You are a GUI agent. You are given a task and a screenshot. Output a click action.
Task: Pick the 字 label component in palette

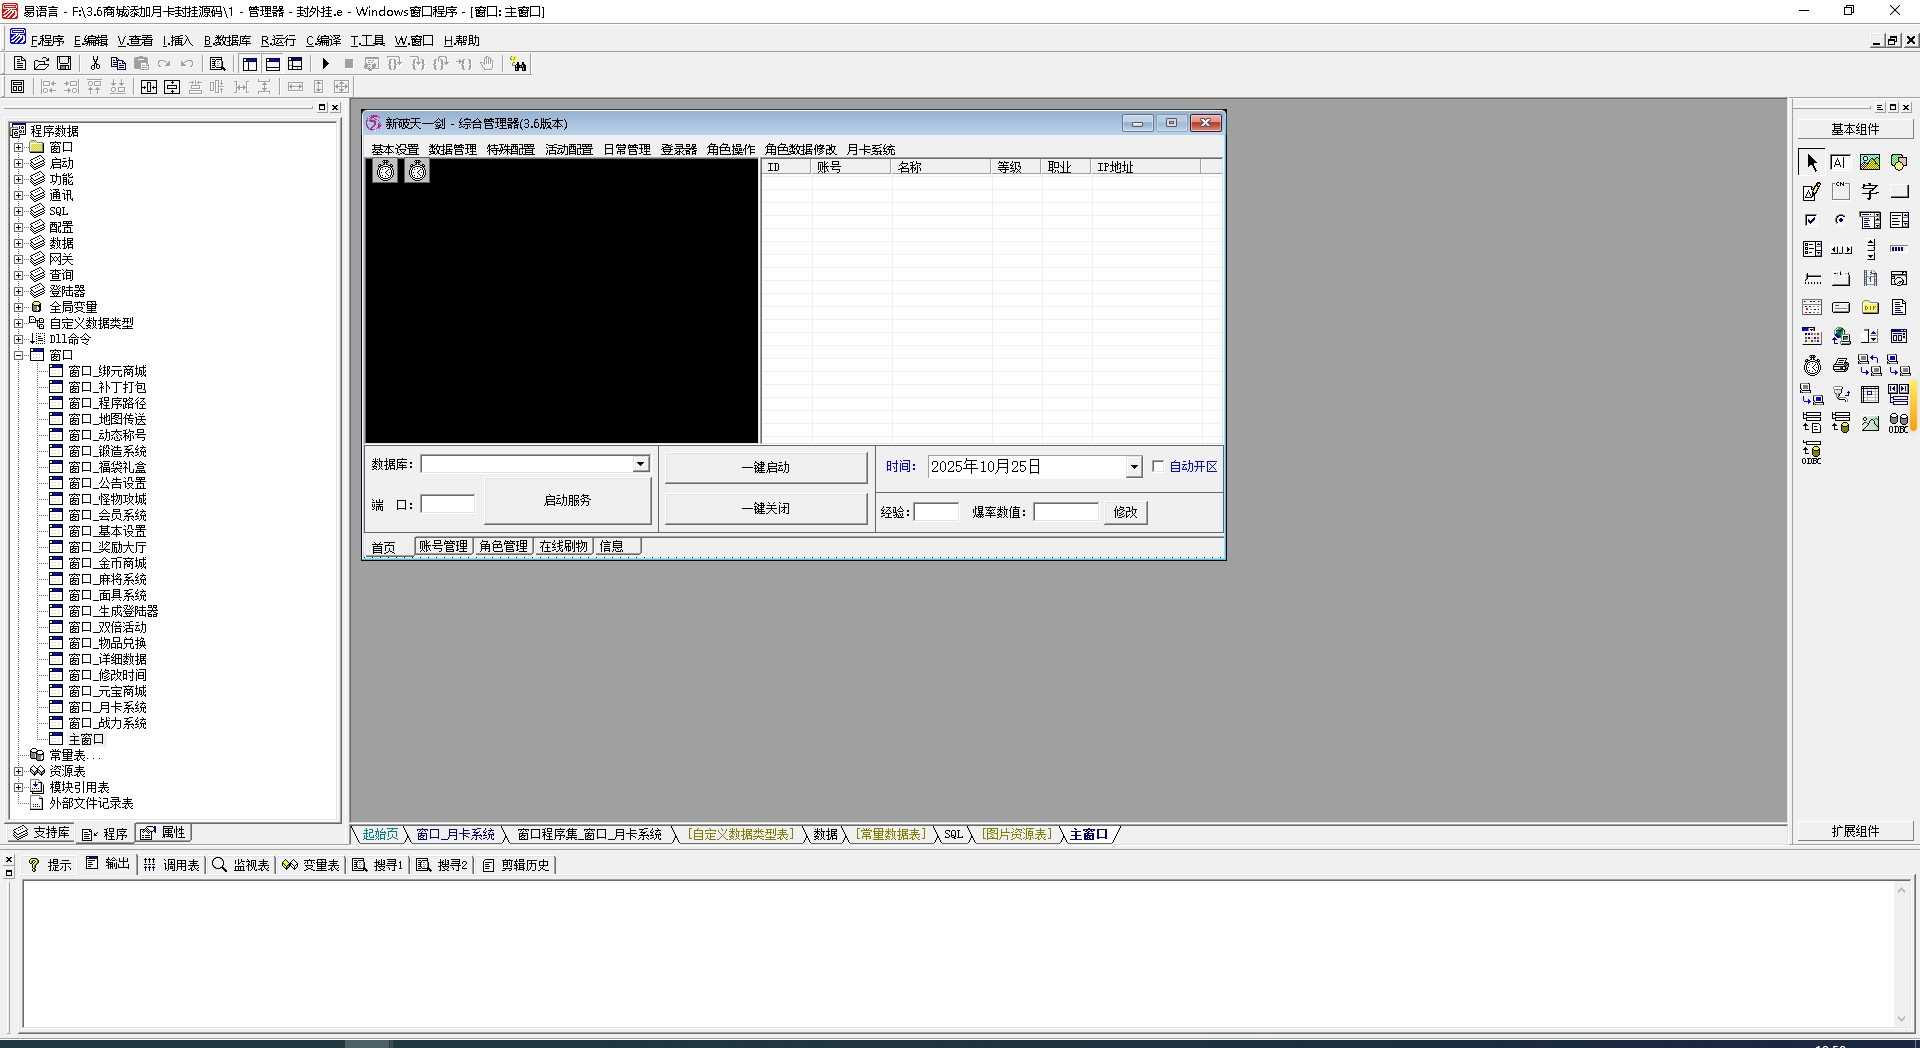tap(1870, 192)
